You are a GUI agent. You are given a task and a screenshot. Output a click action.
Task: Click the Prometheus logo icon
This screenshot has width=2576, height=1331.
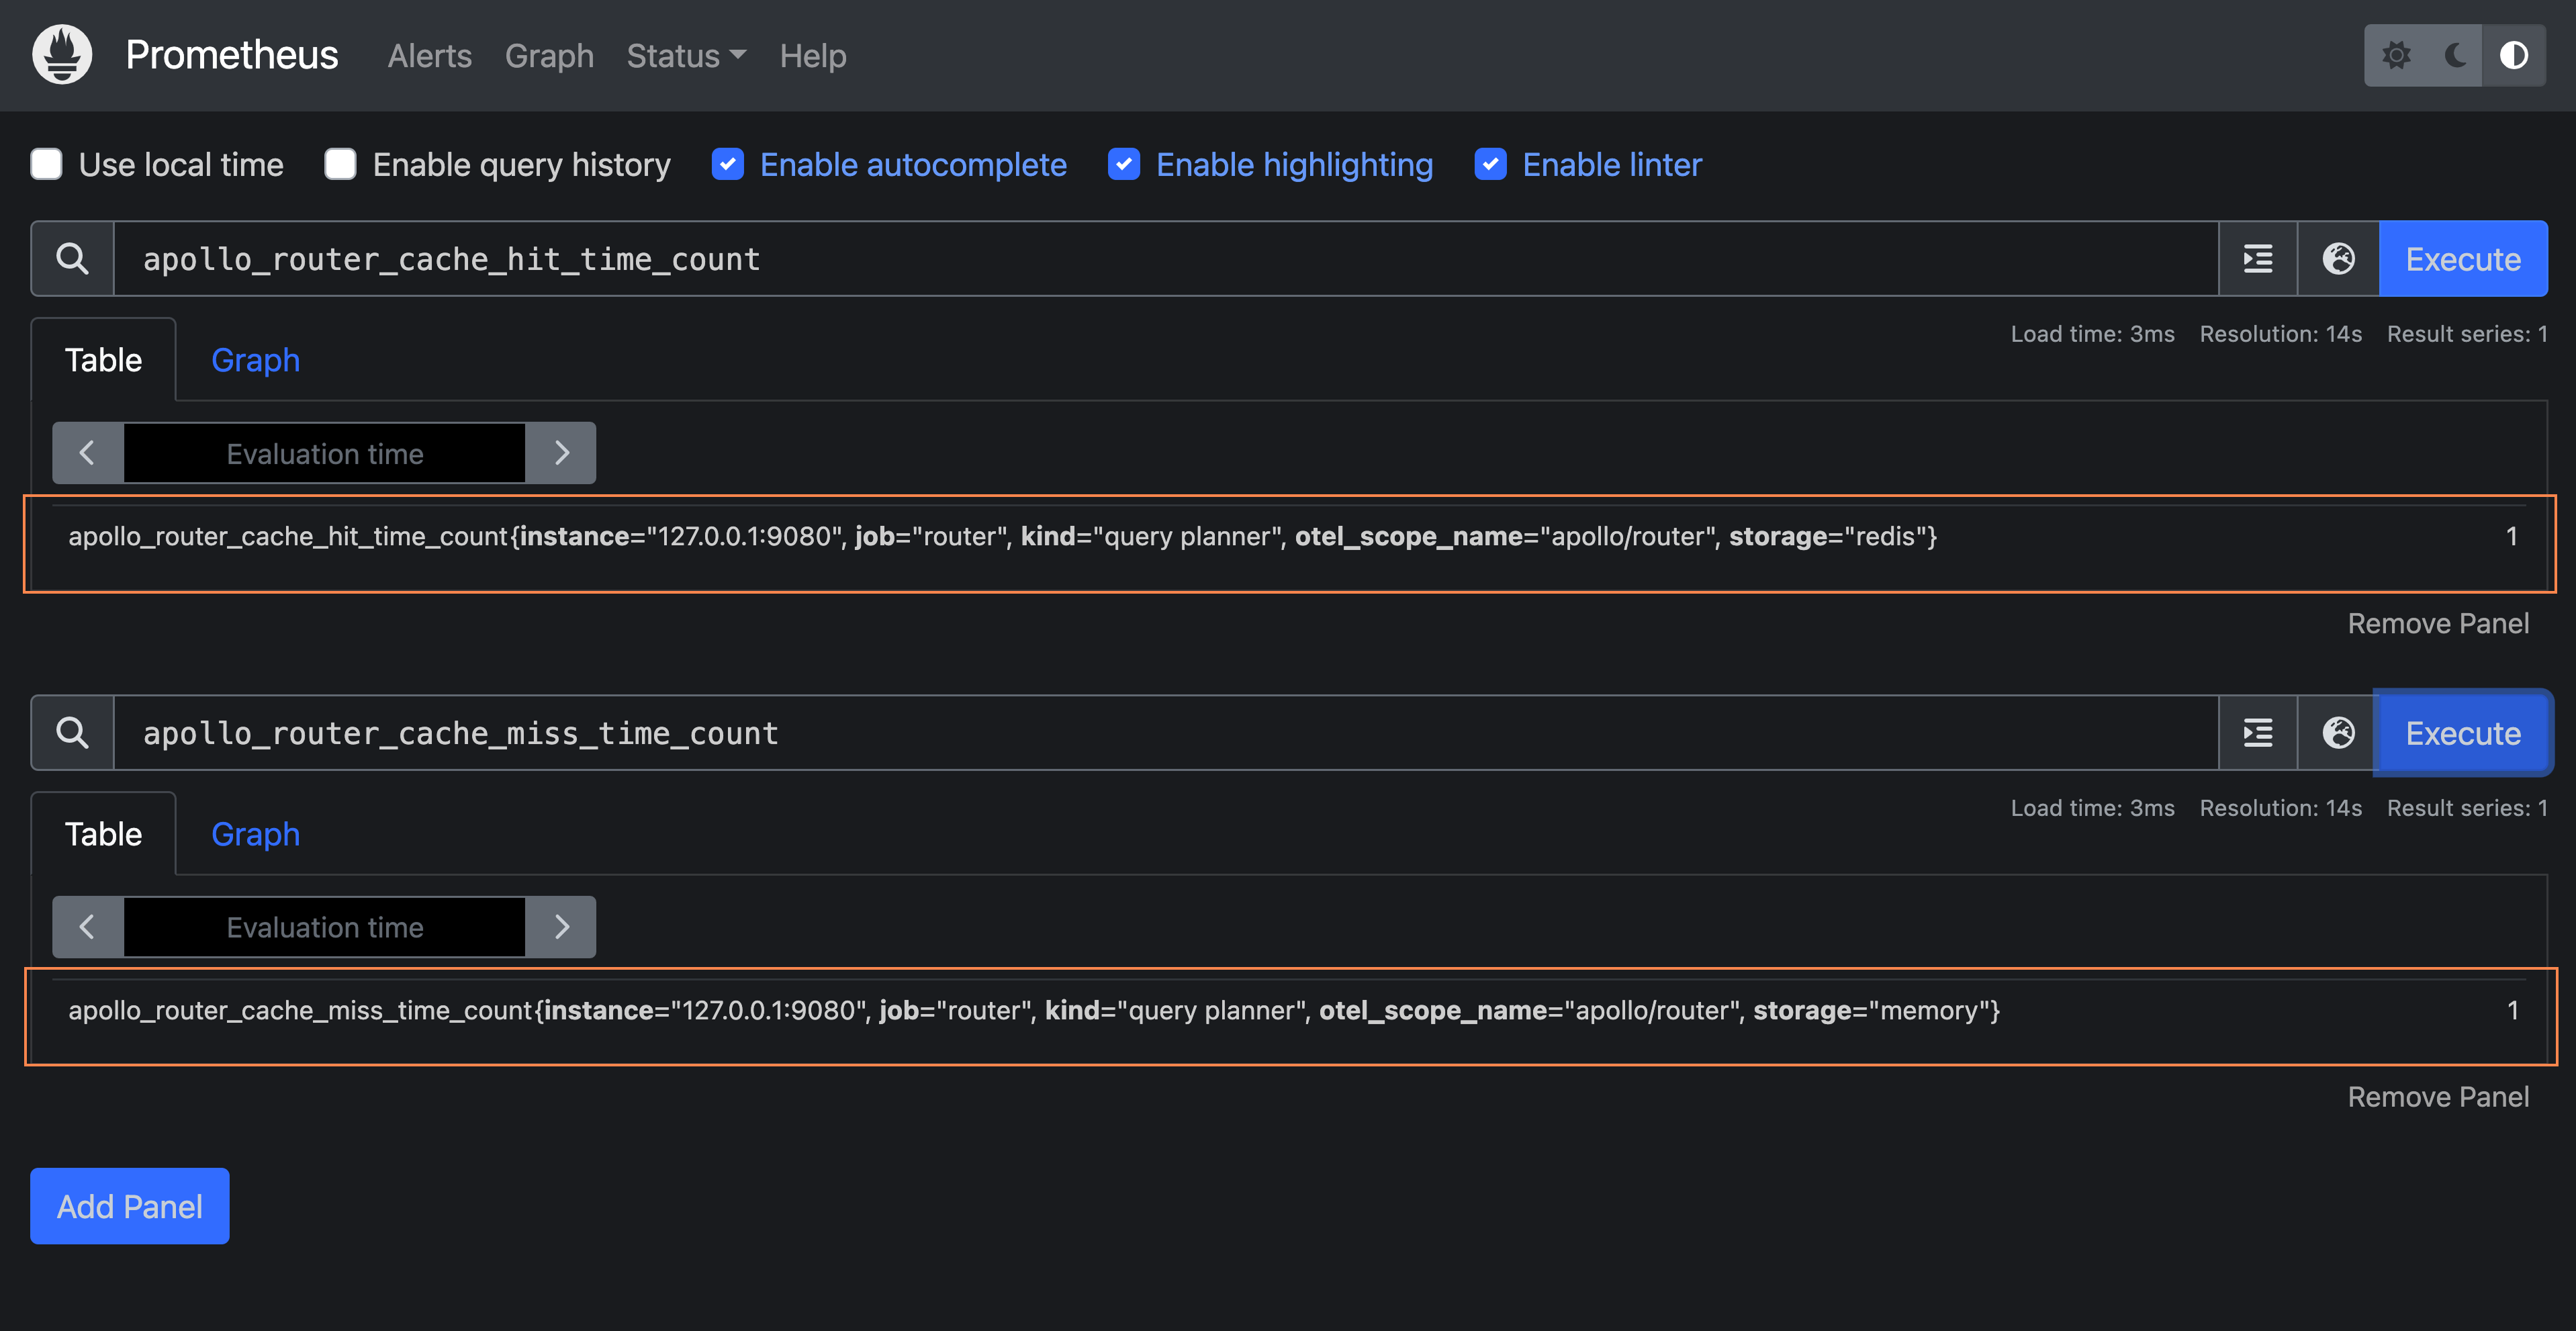(x=61, y=54)
